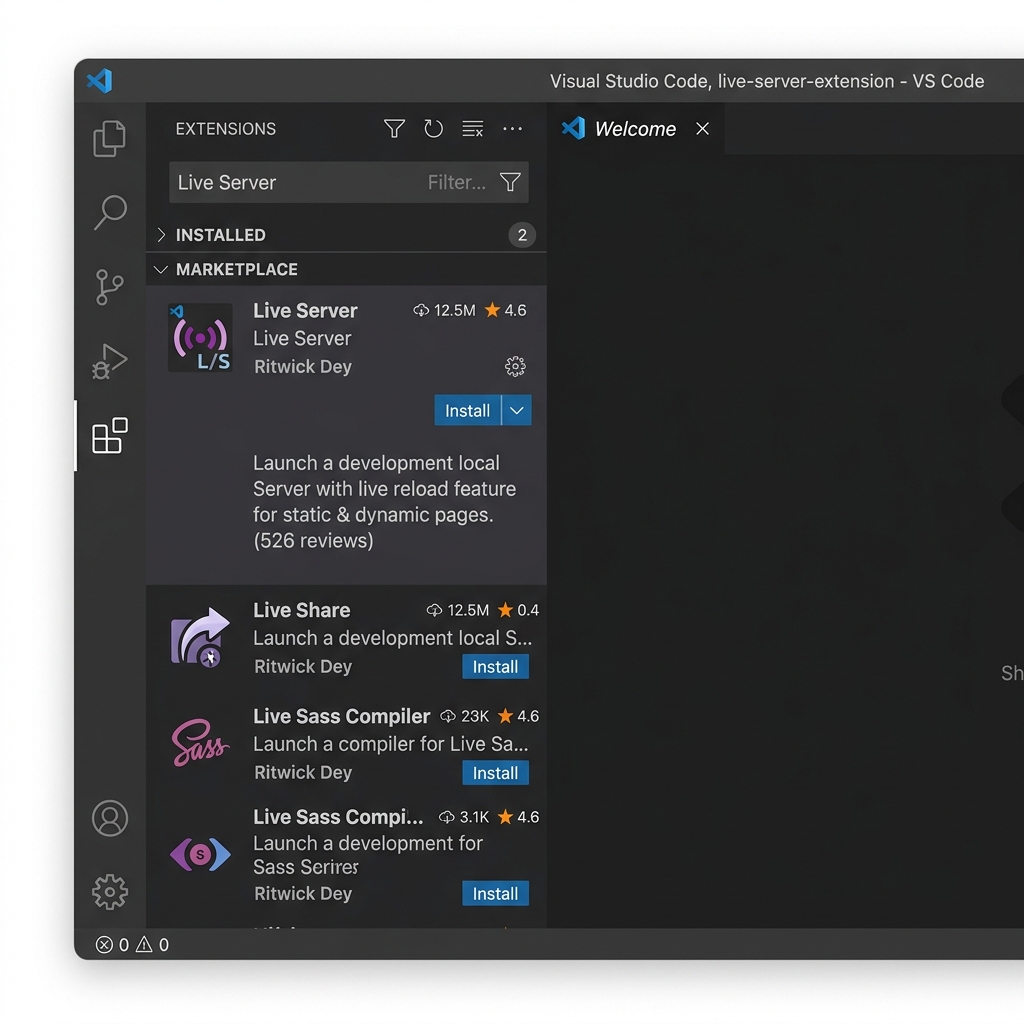Click the filter icon in Extensions header

coord(394,129)
